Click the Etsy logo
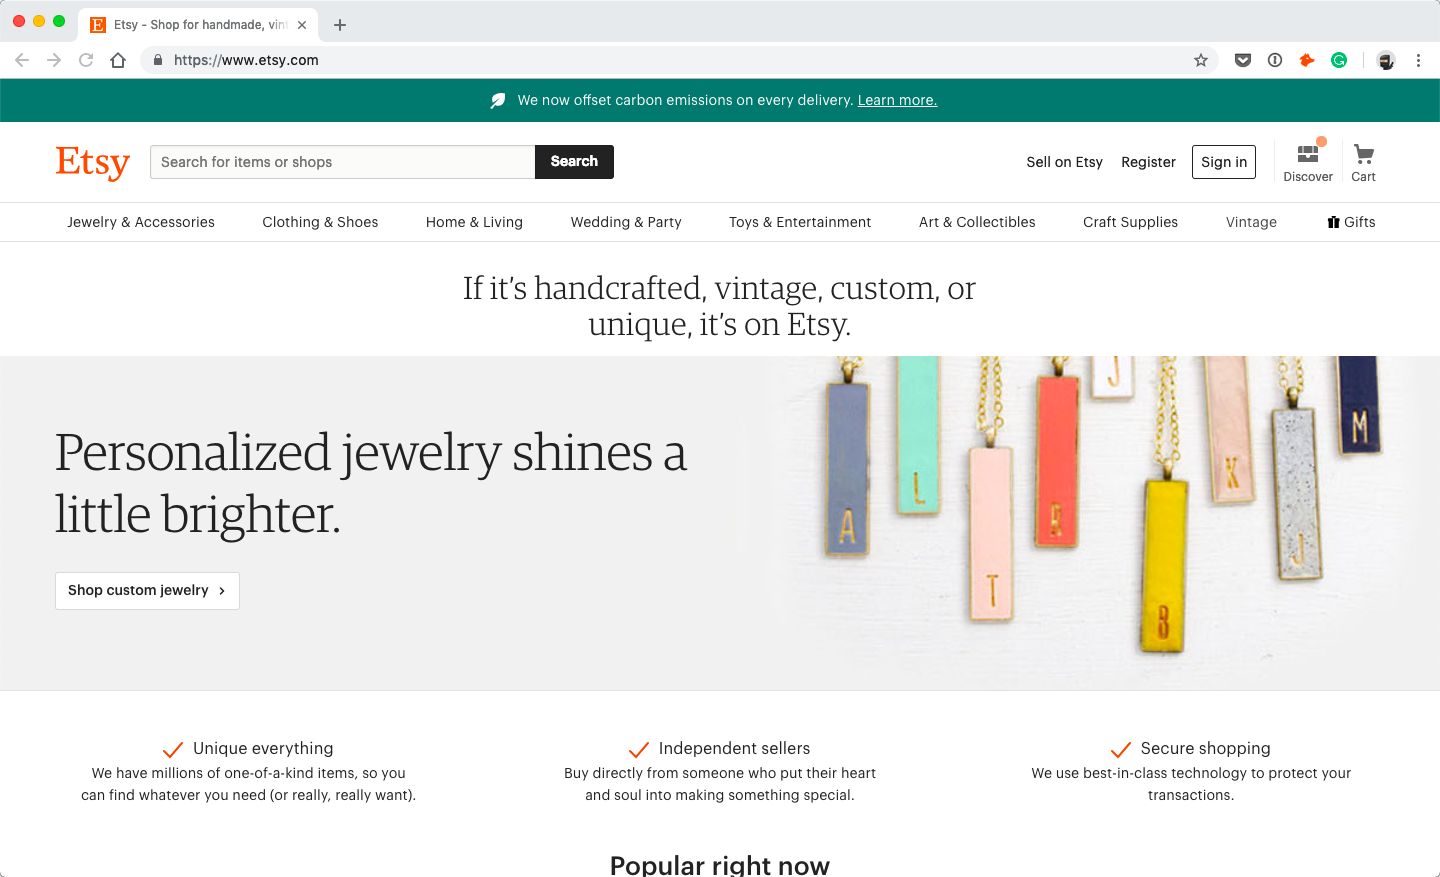The width and height of the screenshot is (1440, 877). click(93, 162)
